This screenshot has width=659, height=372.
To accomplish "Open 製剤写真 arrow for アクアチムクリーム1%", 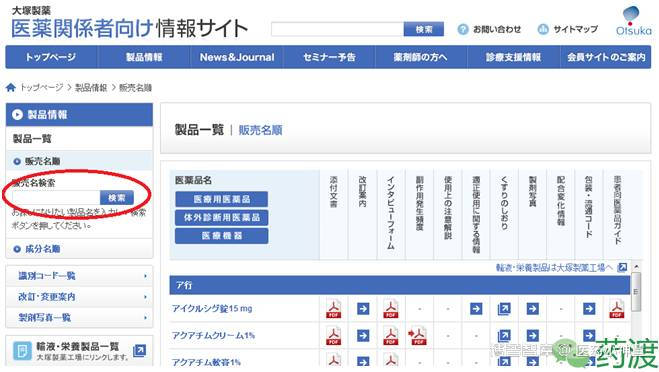I will [532, 336].
